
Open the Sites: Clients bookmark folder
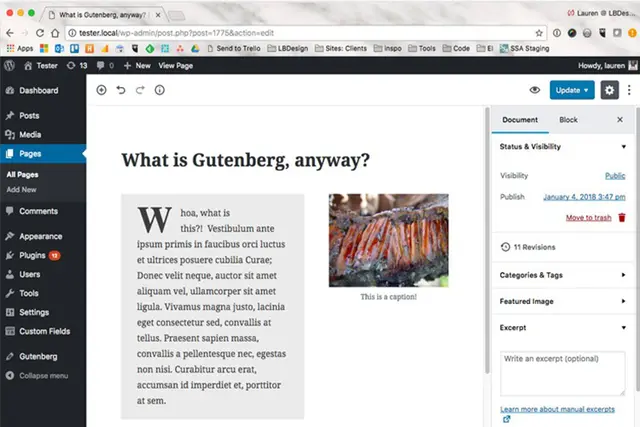click(x=341, y=48)
